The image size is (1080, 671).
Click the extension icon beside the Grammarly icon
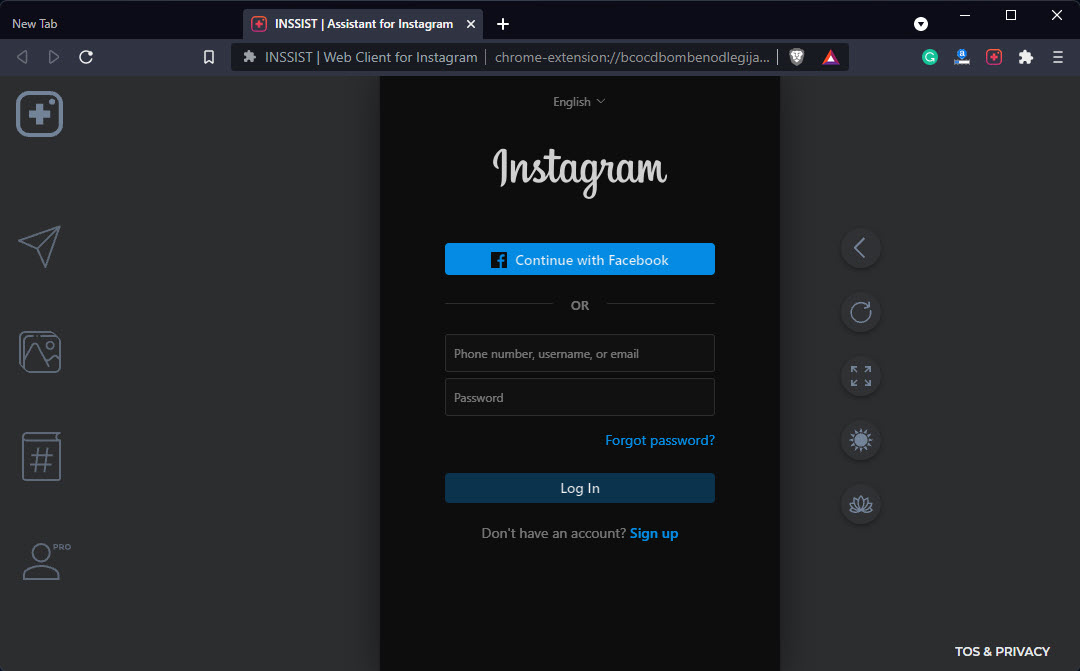(962, 57)
